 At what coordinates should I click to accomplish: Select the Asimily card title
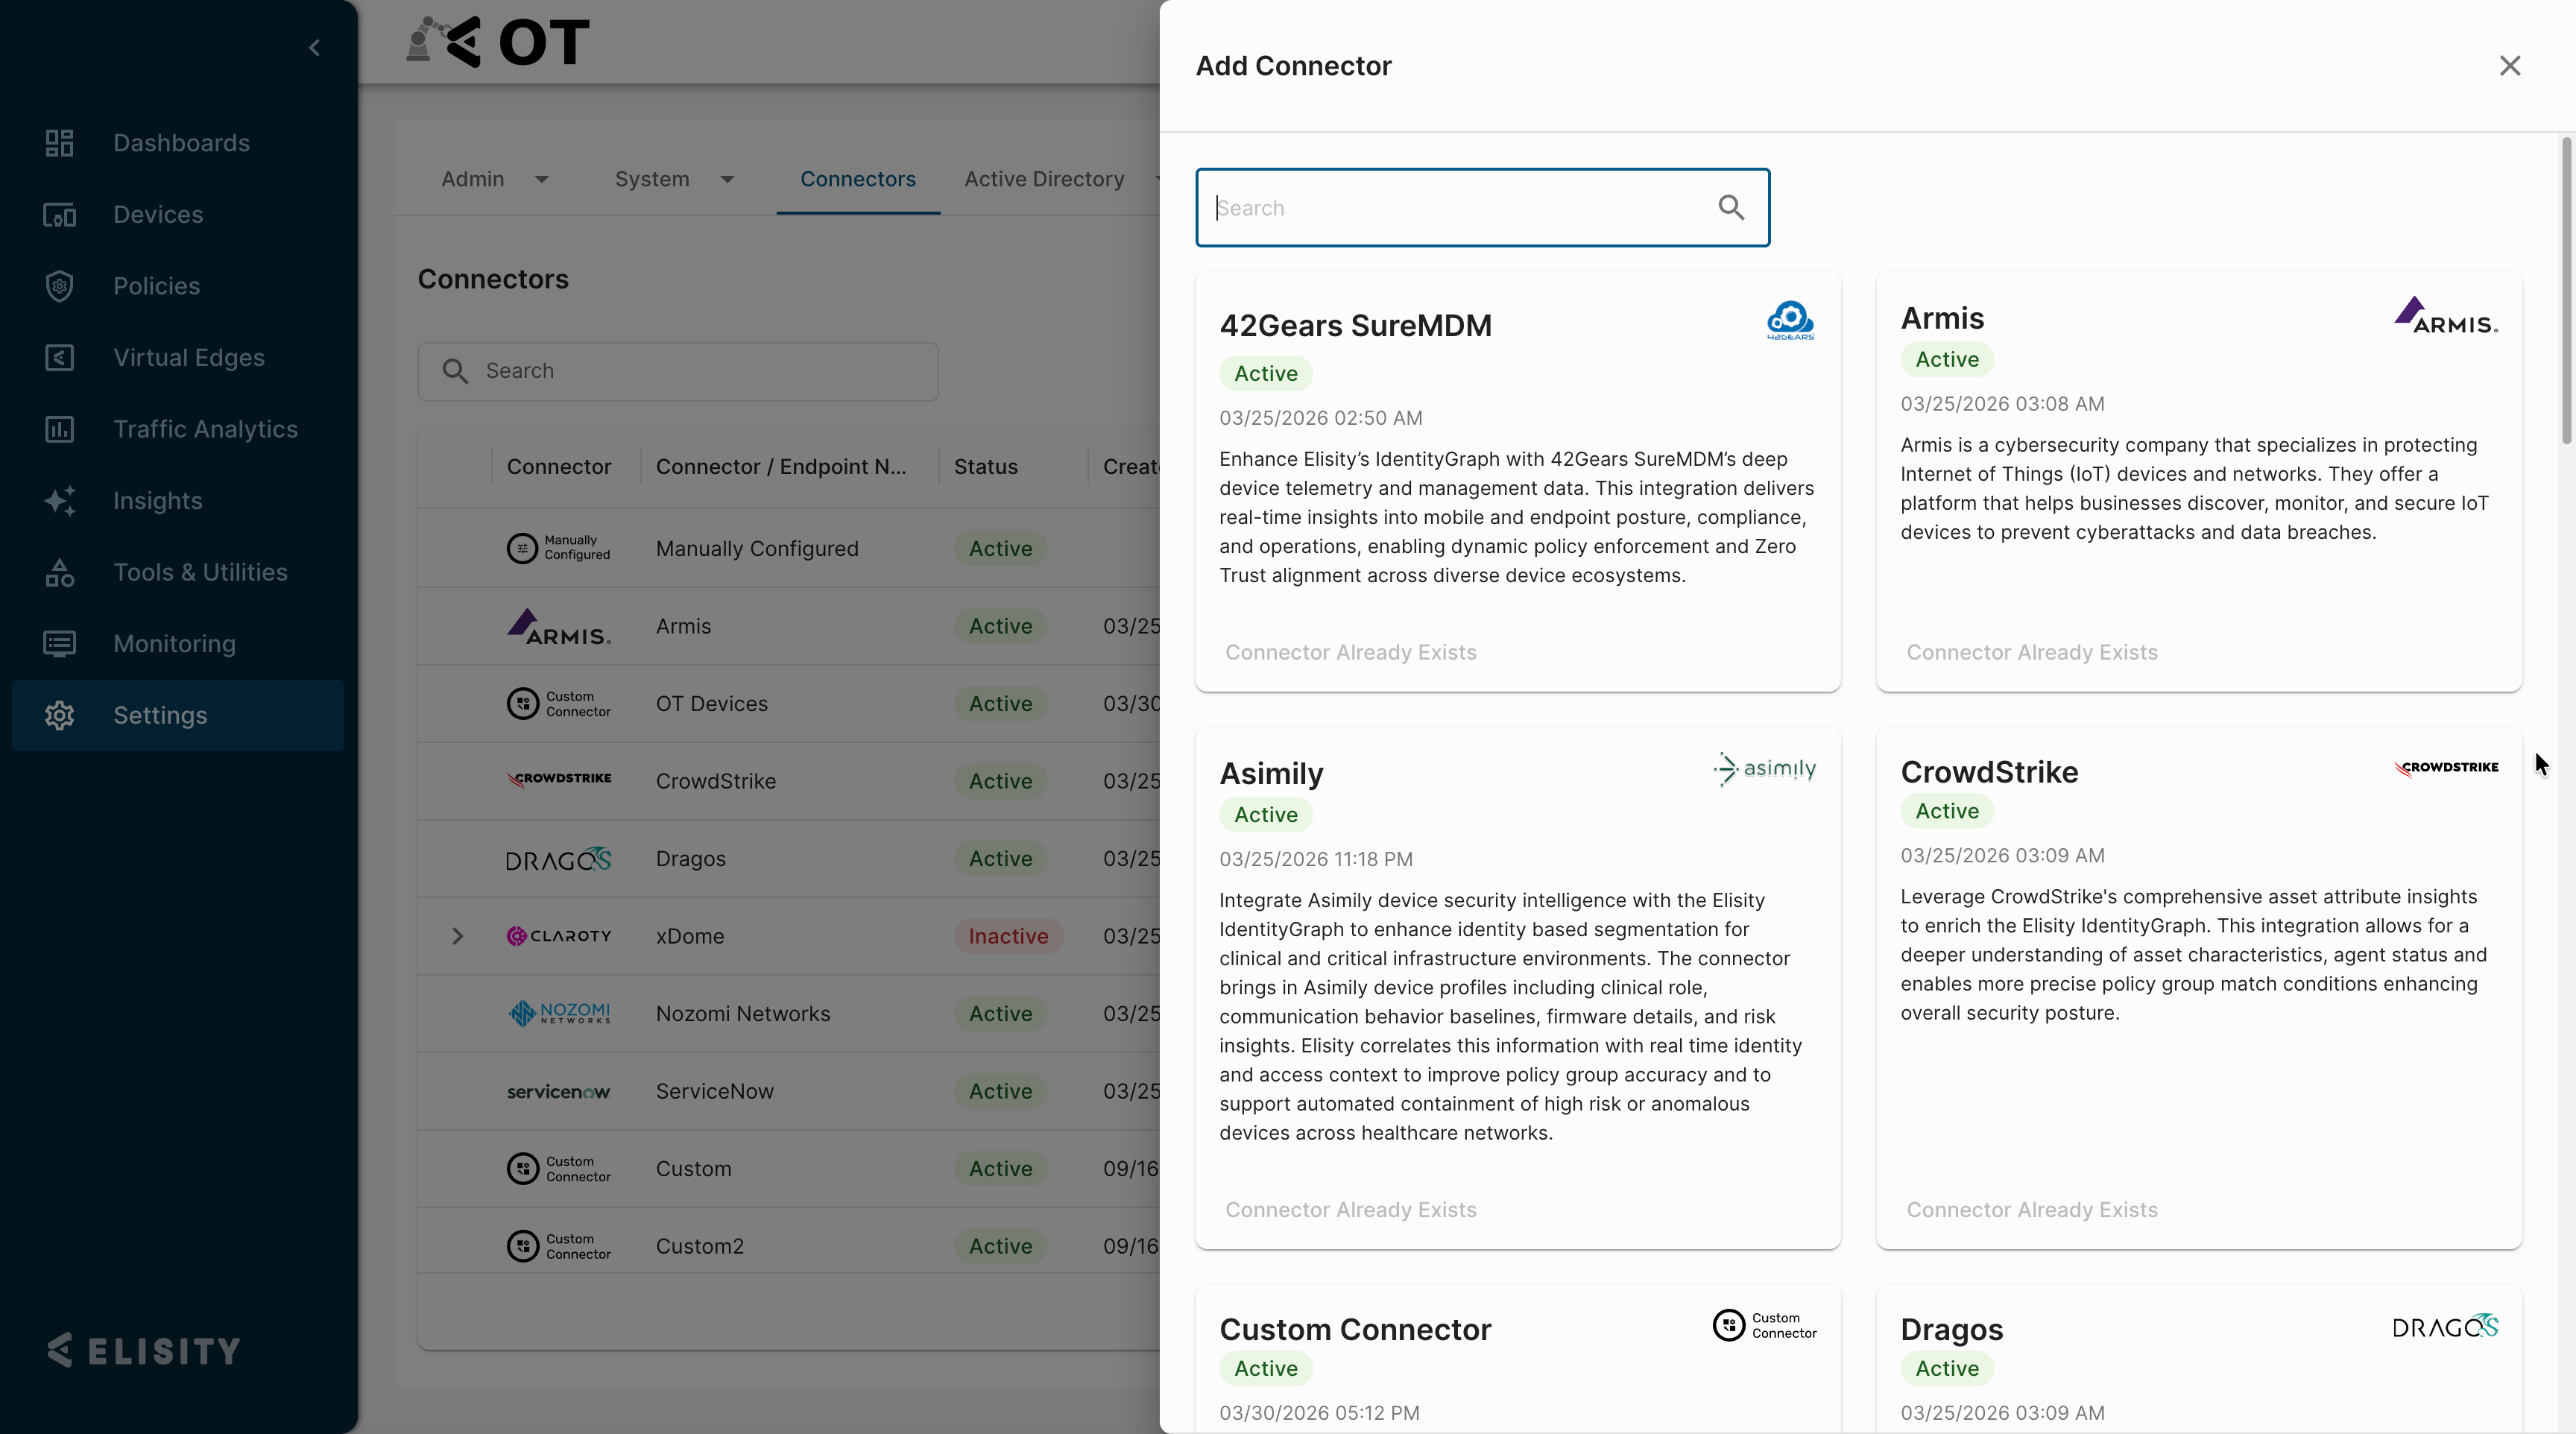coord(1271,774)
